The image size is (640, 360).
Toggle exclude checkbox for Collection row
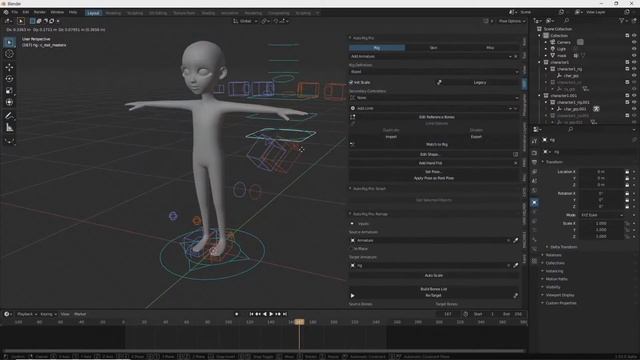pos(627,36)
